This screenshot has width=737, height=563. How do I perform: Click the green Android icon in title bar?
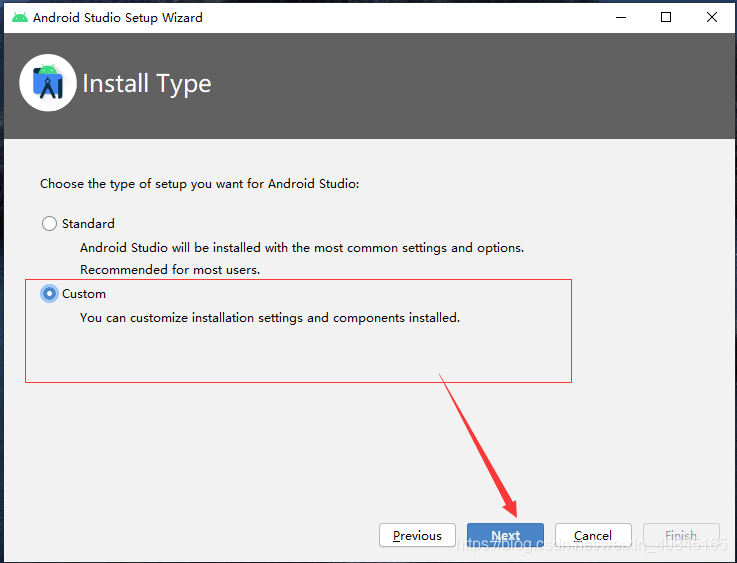click(x=20, y=18)
